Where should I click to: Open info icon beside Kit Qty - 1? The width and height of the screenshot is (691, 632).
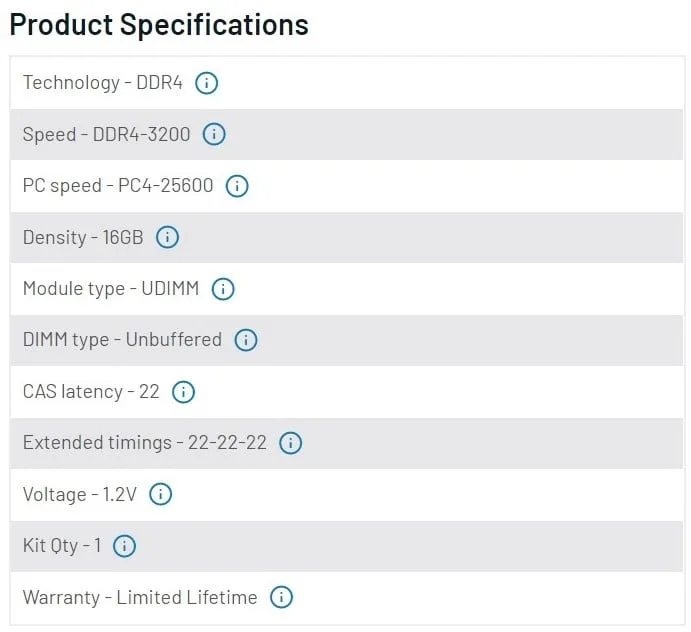[124, 546]
